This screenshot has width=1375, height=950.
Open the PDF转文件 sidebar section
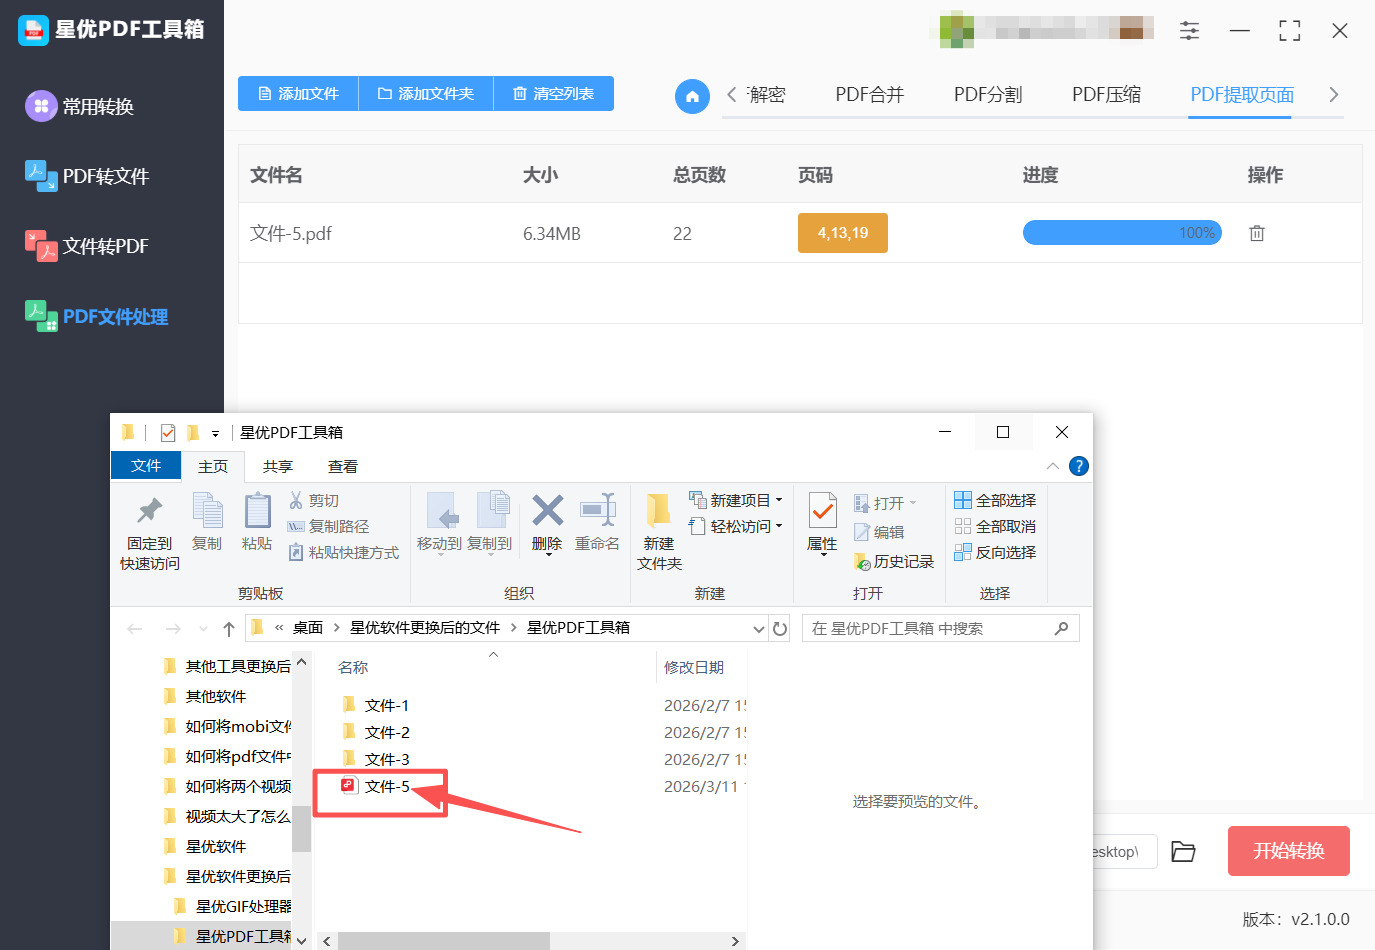(87, 176)
